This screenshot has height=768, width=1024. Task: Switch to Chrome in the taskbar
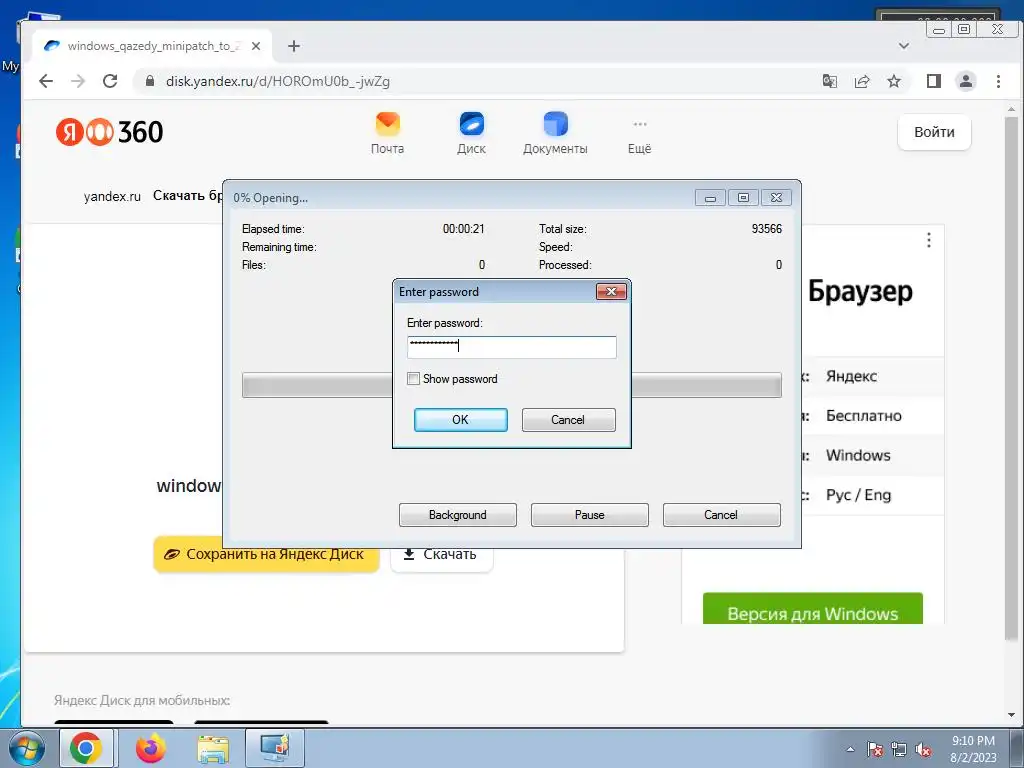[x=86, y=748]
